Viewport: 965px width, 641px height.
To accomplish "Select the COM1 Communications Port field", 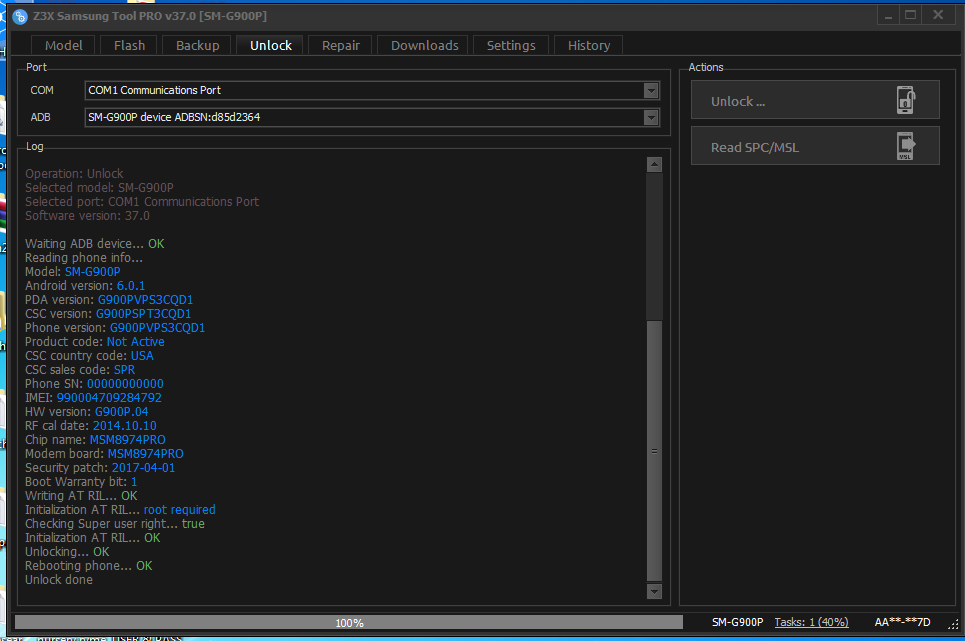I will pos(372,90).
